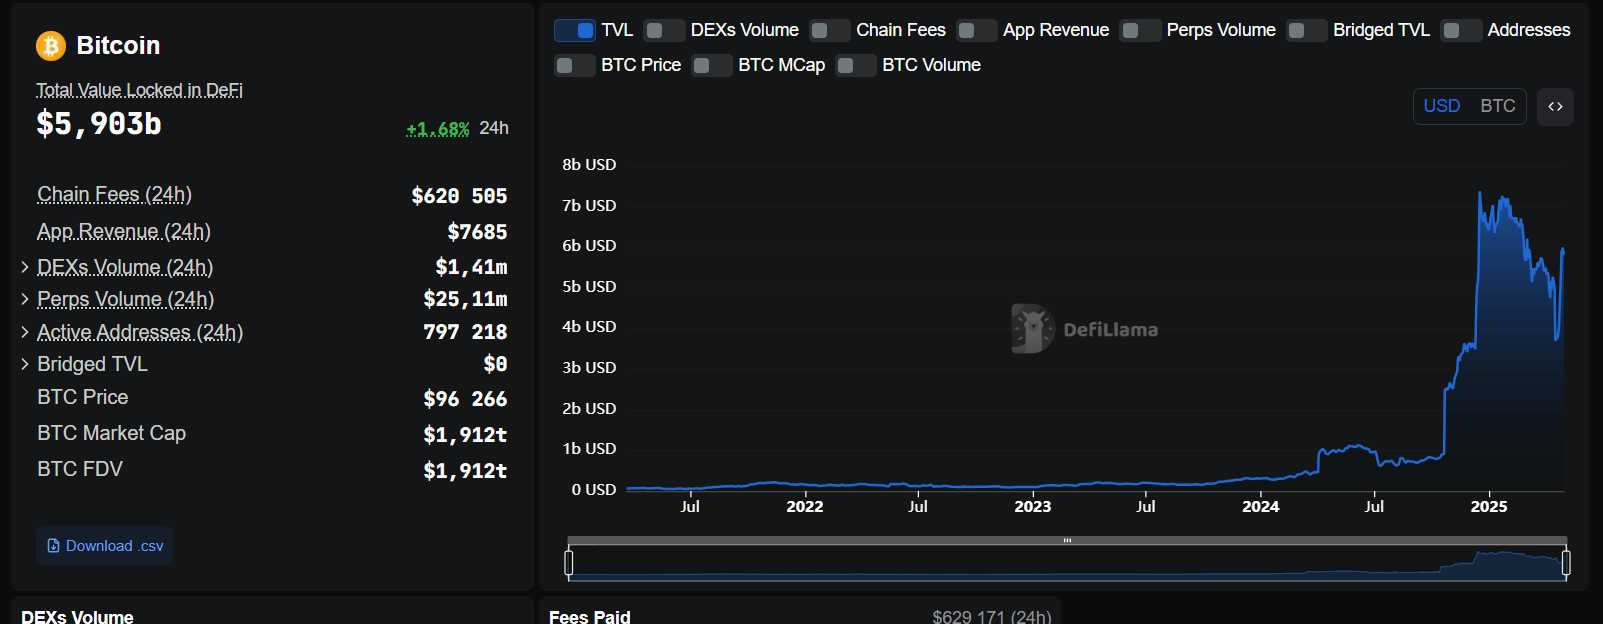This screenshot has height=624, width=1603.
Task: Click the 2022 x-axis label
Action: click(805, 507)
